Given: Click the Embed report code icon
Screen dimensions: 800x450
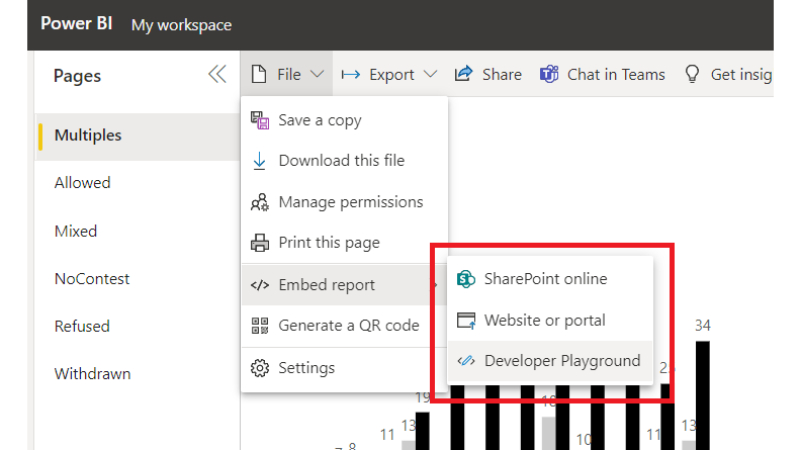Looking at the screenshot, I should pyautogui.click(x=260, y=285).
